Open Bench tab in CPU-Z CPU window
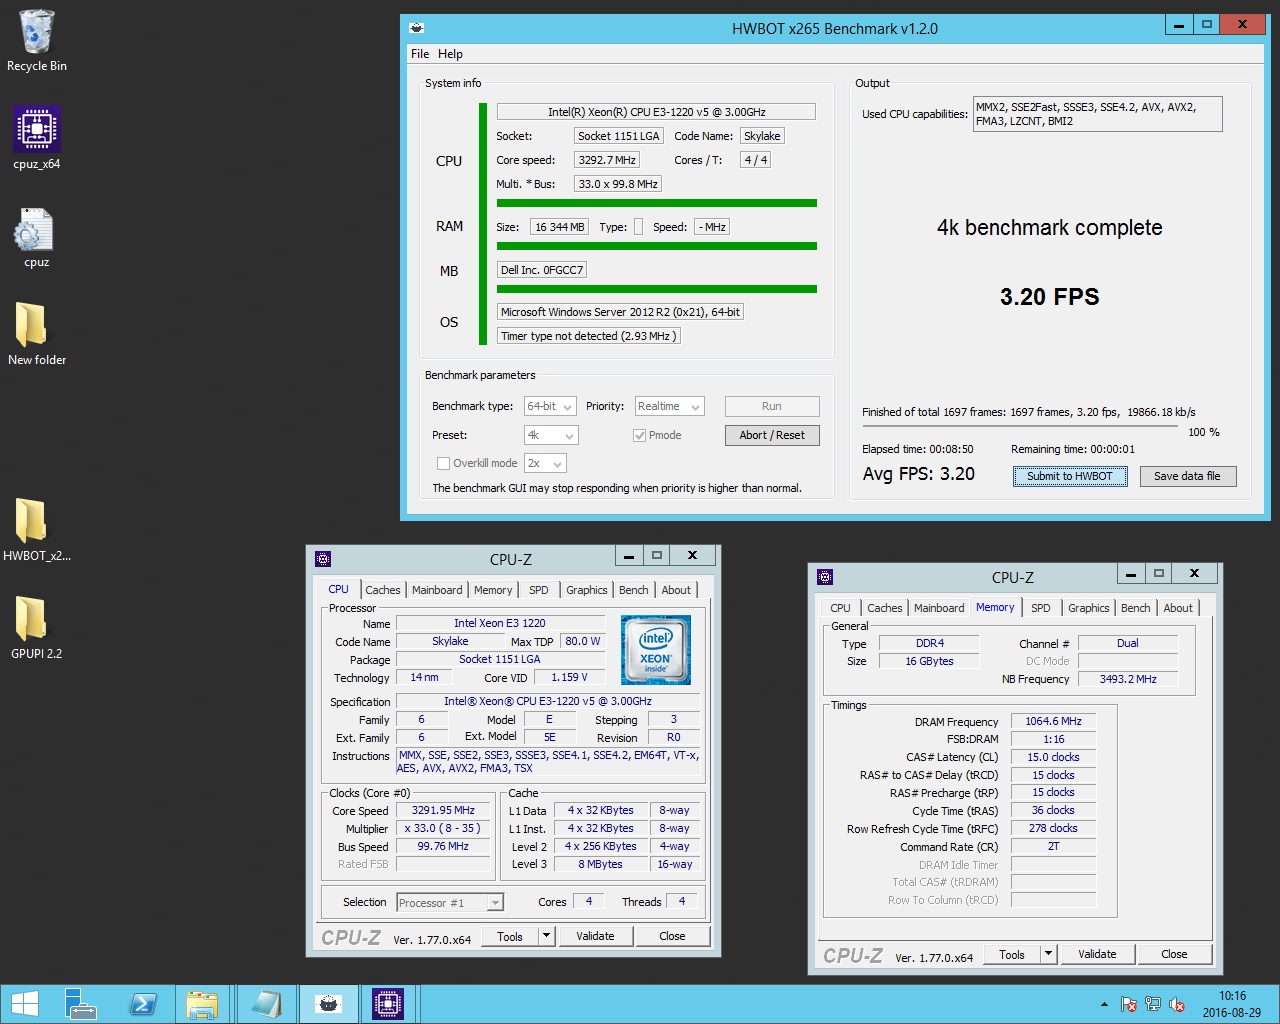This screenshot has height=1024, width=1280. coord(634,590)
